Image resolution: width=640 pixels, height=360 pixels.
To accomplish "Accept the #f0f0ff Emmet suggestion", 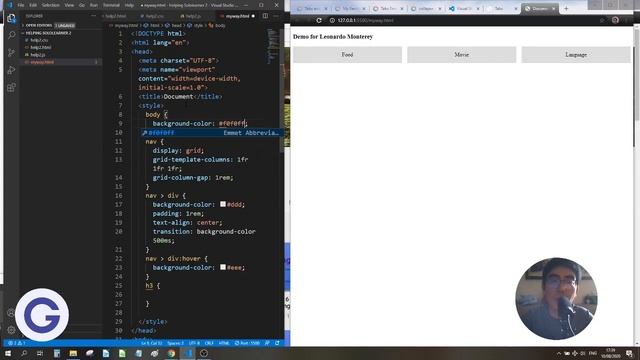I will (211, 133).
